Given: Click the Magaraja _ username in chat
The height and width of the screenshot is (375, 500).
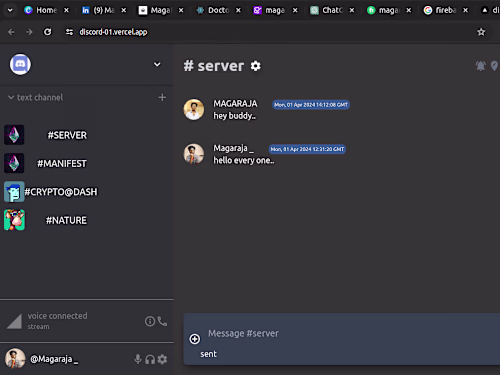Looking at the screenshot, I should [x=234, y=148].
